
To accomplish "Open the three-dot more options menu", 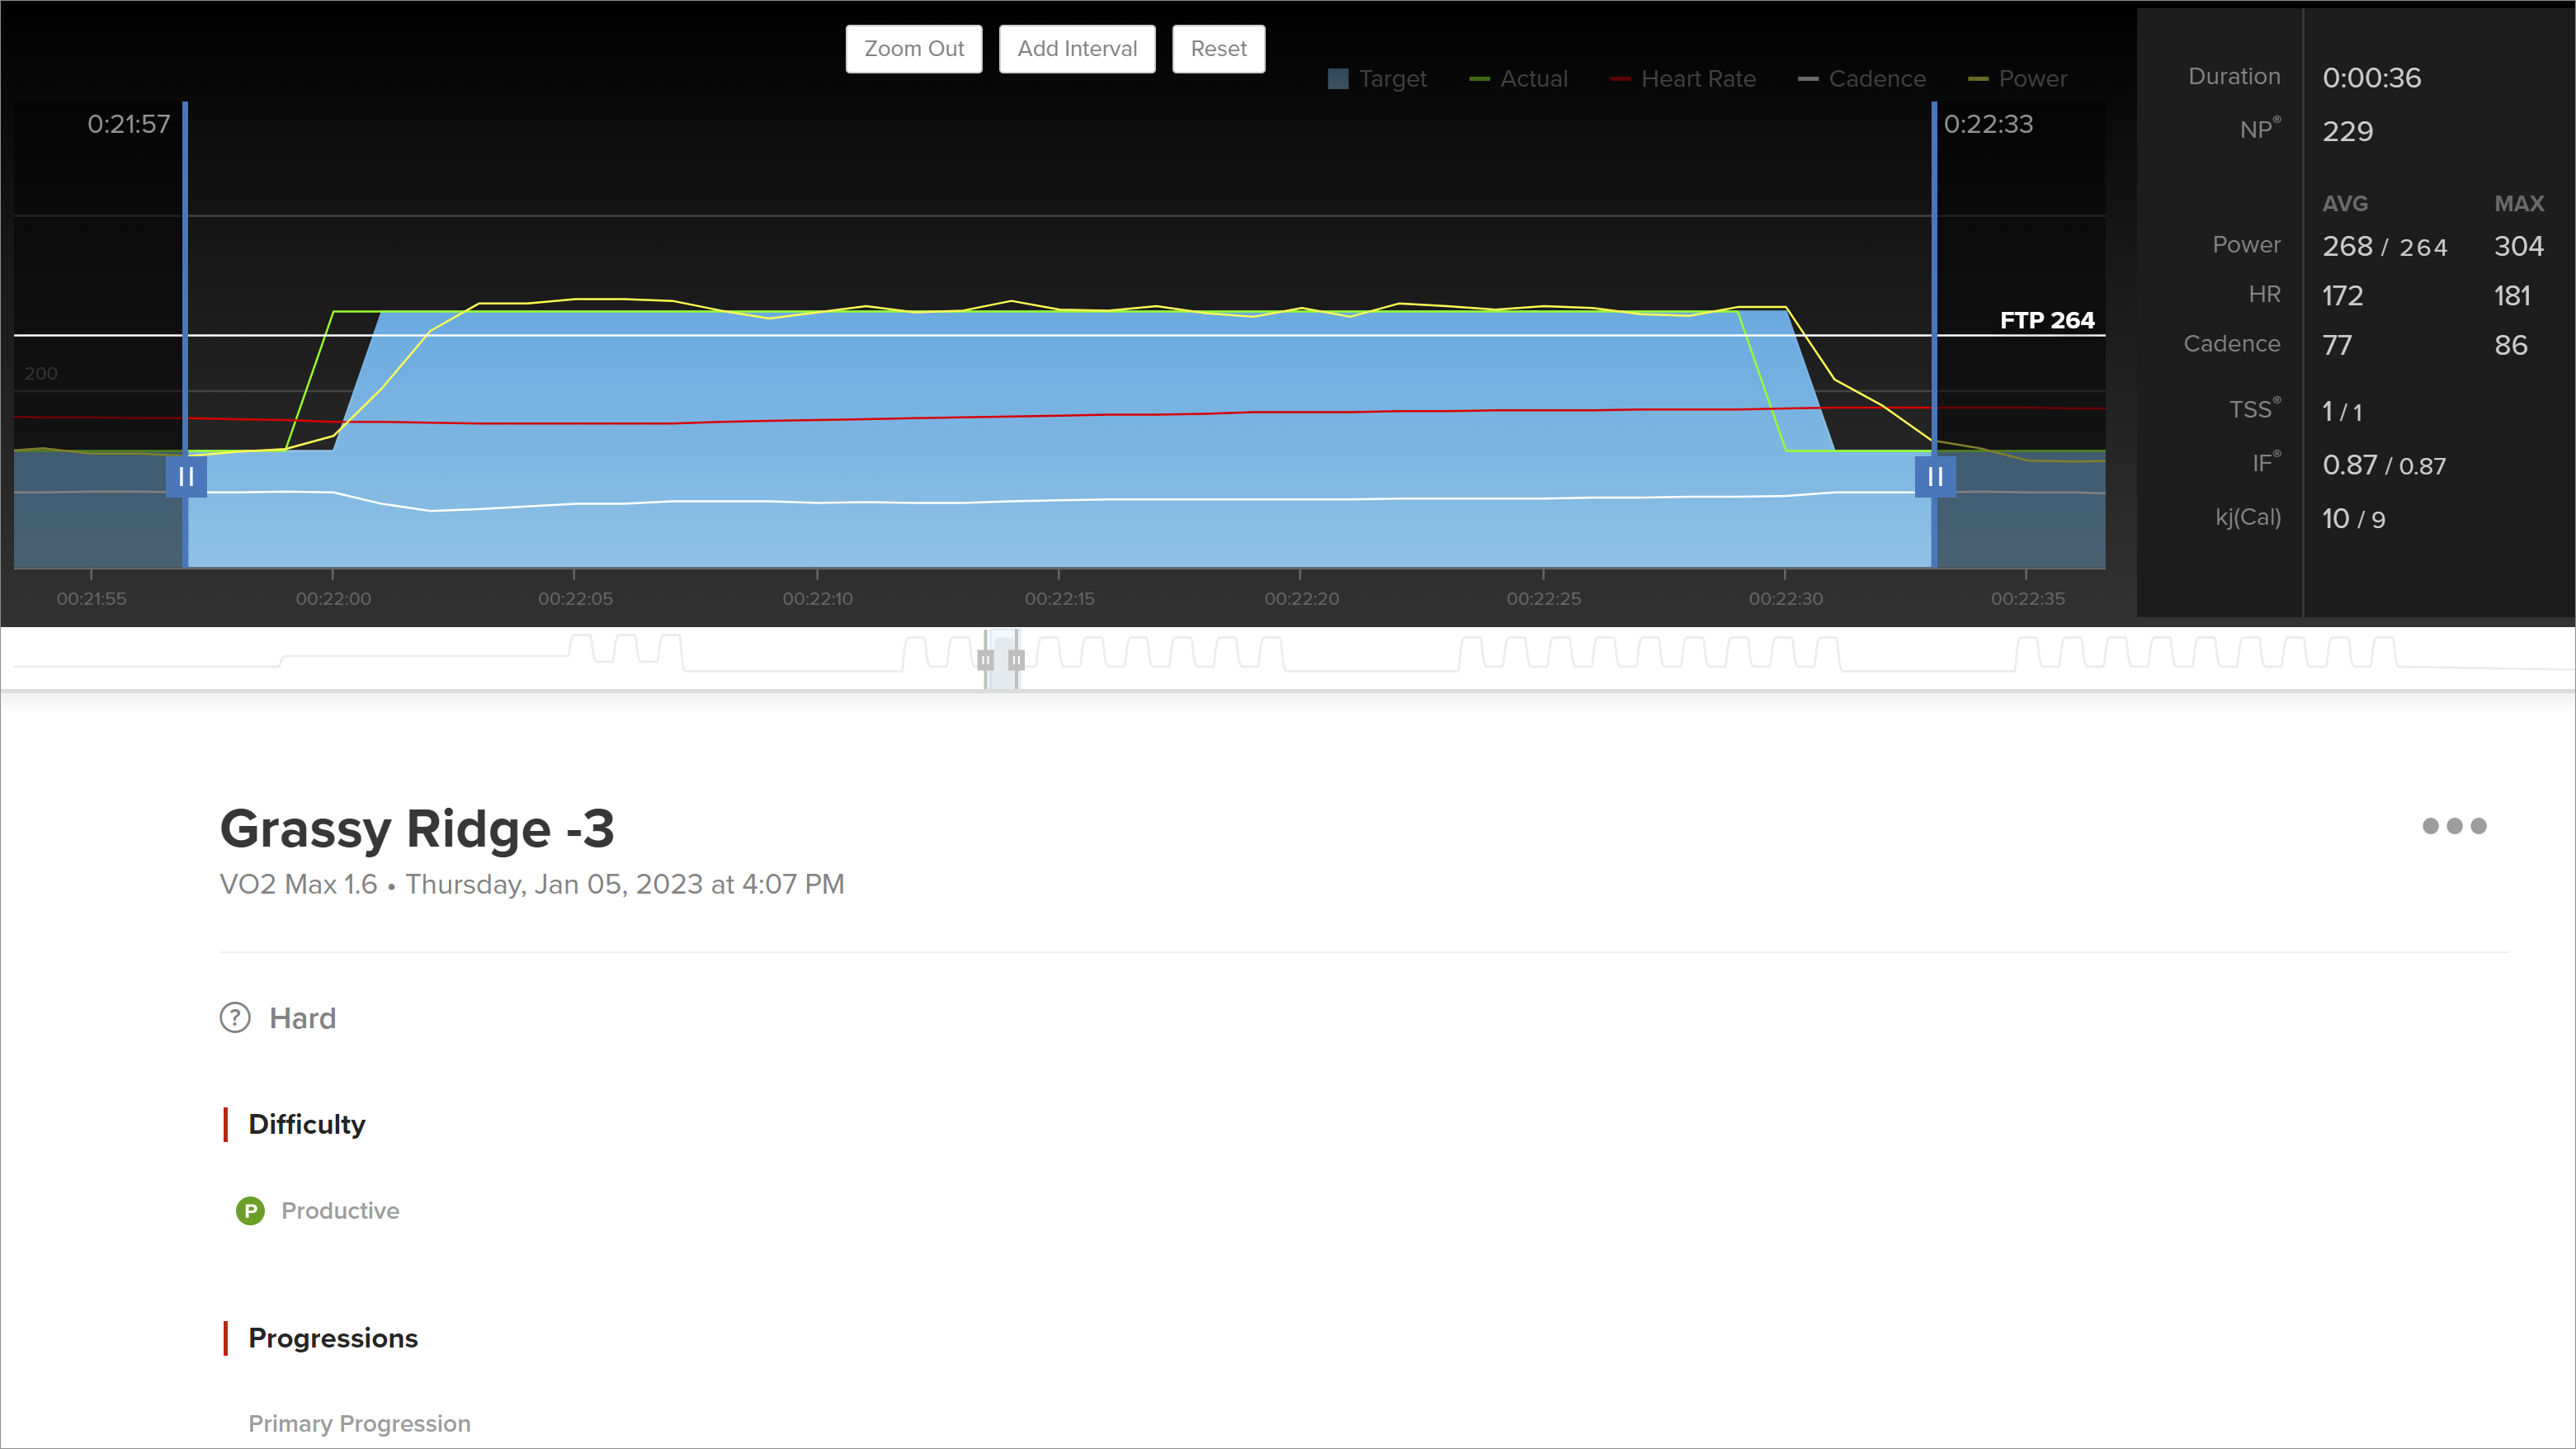I will click(2453, 826).
